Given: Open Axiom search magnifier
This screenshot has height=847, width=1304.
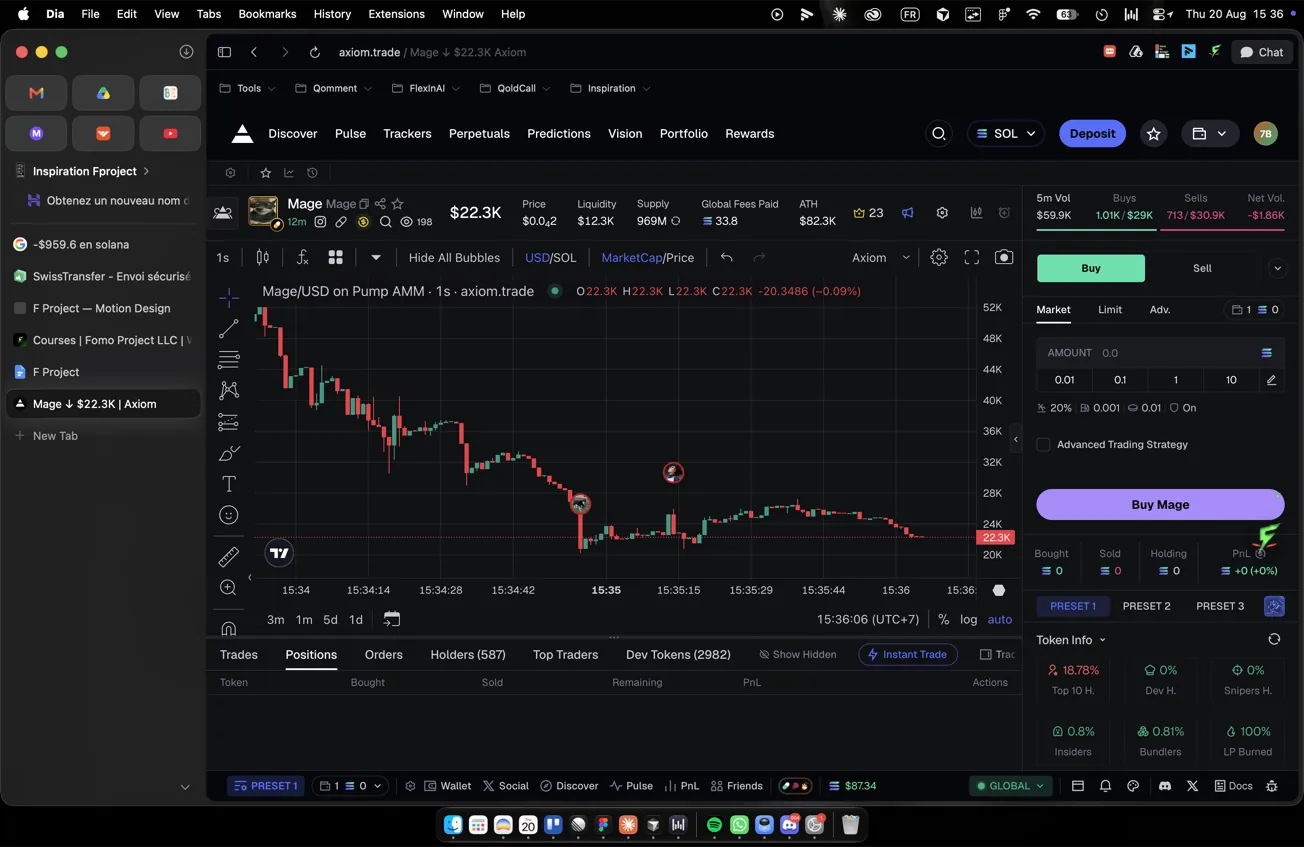Looking at the screenshot, I should [938, 133].
